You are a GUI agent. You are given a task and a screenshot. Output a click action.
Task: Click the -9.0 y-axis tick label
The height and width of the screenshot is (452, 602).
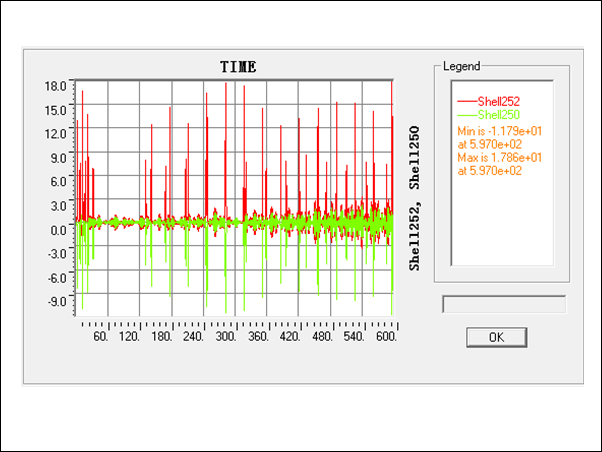[x=55, y=301]
